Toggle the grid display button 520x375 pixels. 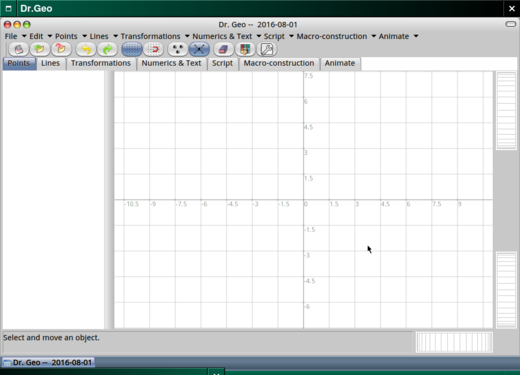pyautogui.click(x=132, y=49)
